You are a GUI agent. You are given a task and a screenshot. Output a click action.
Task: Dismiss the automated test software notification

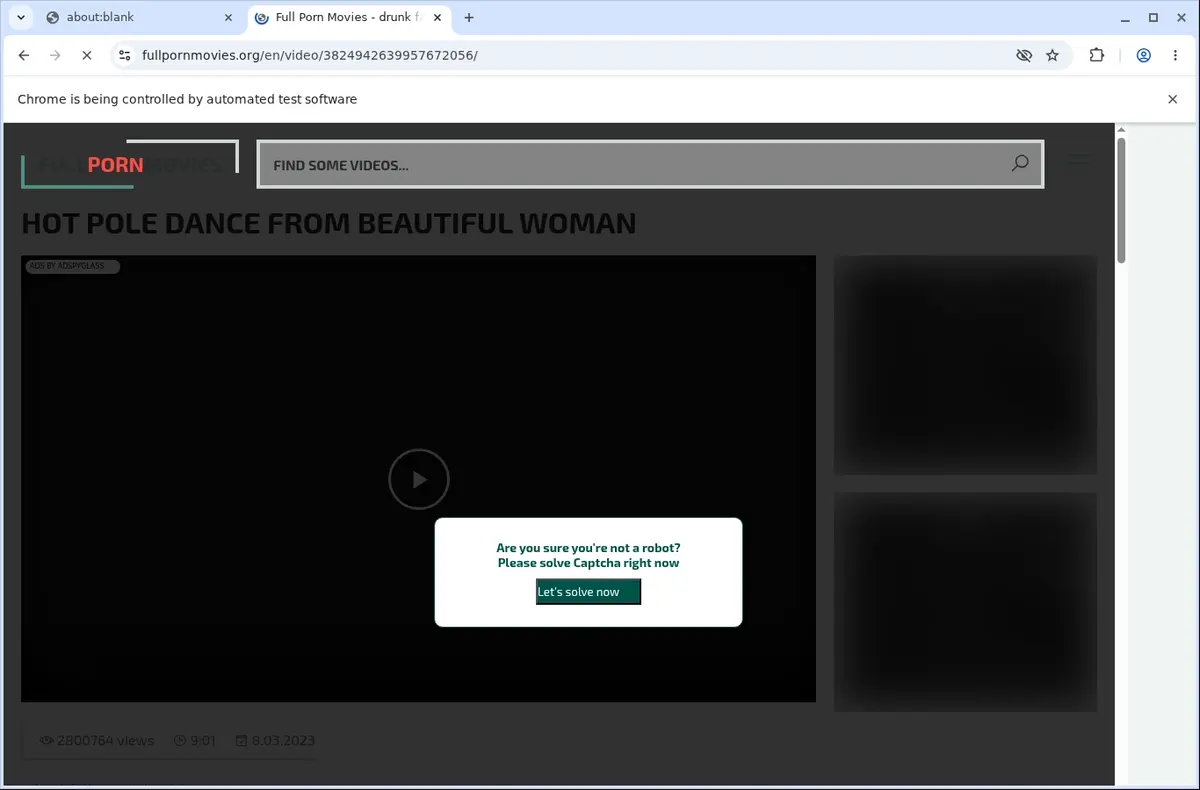(1173, 99)
